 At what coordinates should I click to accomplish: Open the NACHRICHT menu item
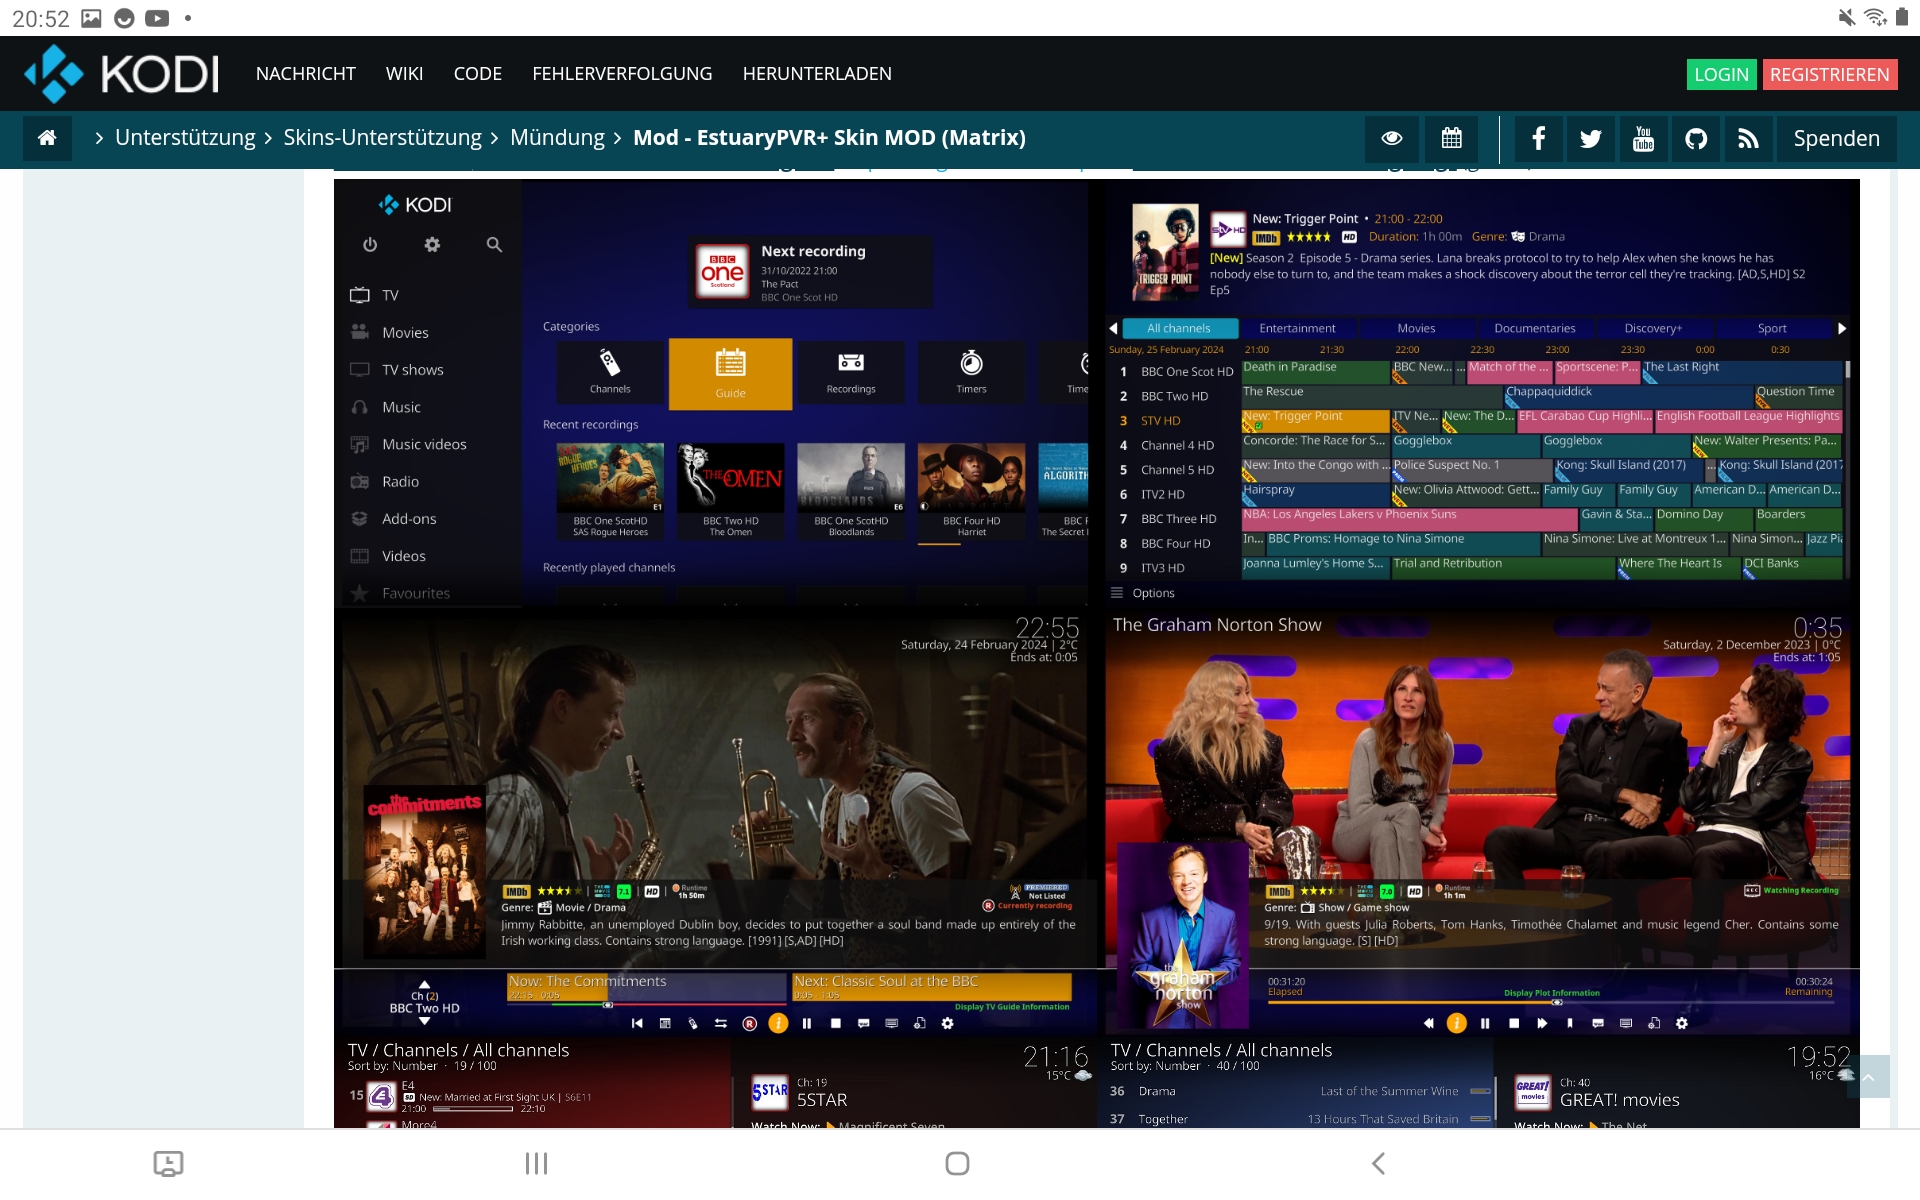(x=305, y=74)
